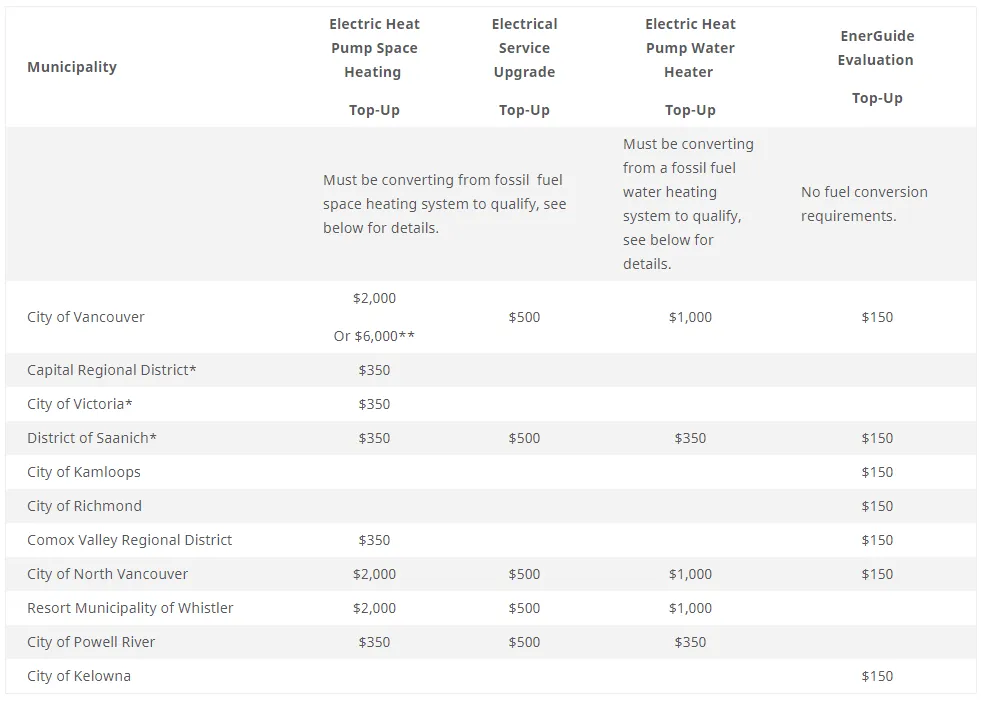984x703 pixels.
Task: Select the City of Vancouver row label
Action: tap(85, 317)
